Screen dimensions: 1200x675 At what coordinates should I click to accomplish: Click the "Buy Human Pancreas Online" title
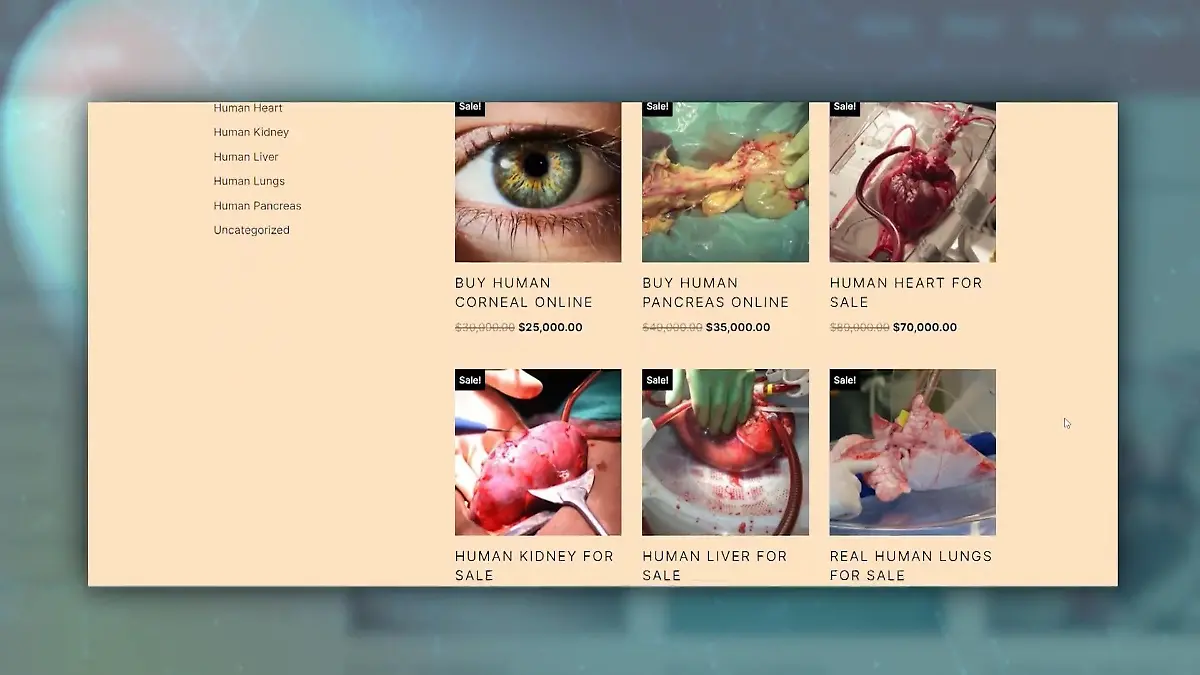click(715, 292)
